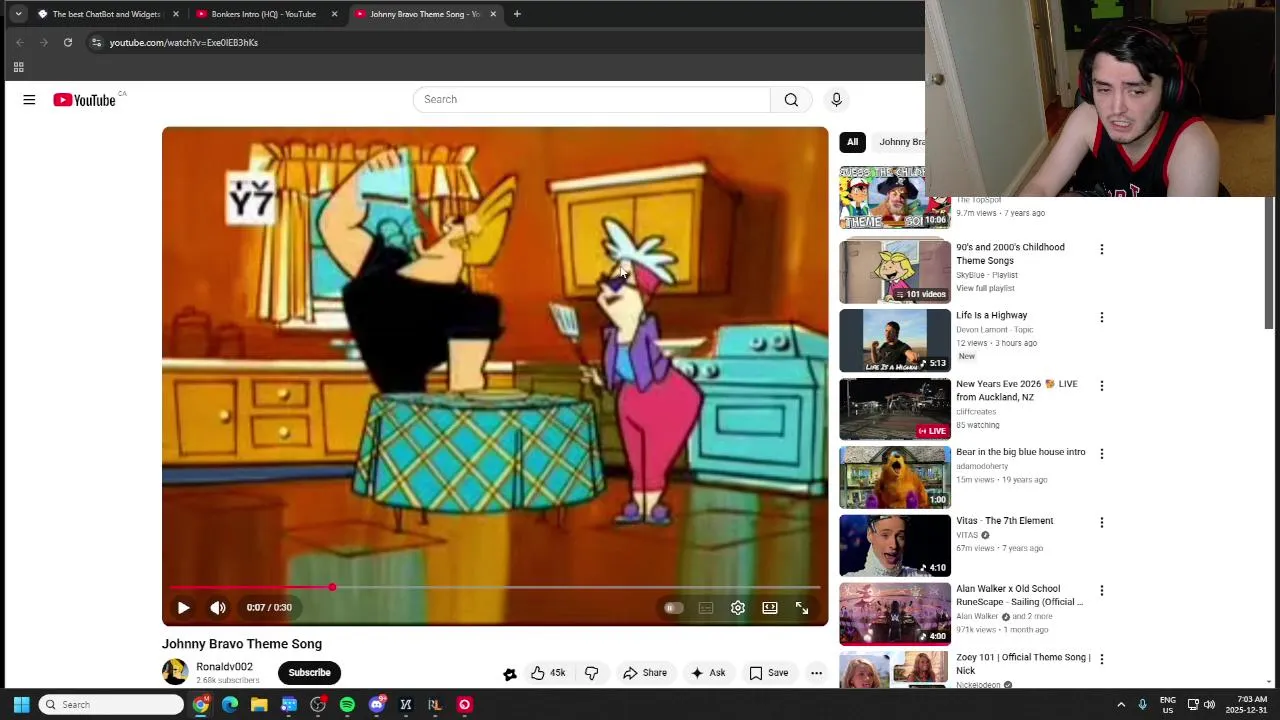Viewport: 1280px width, 720px height.
Task: Click the video progress bar scrubber
Action: (332, 587)
